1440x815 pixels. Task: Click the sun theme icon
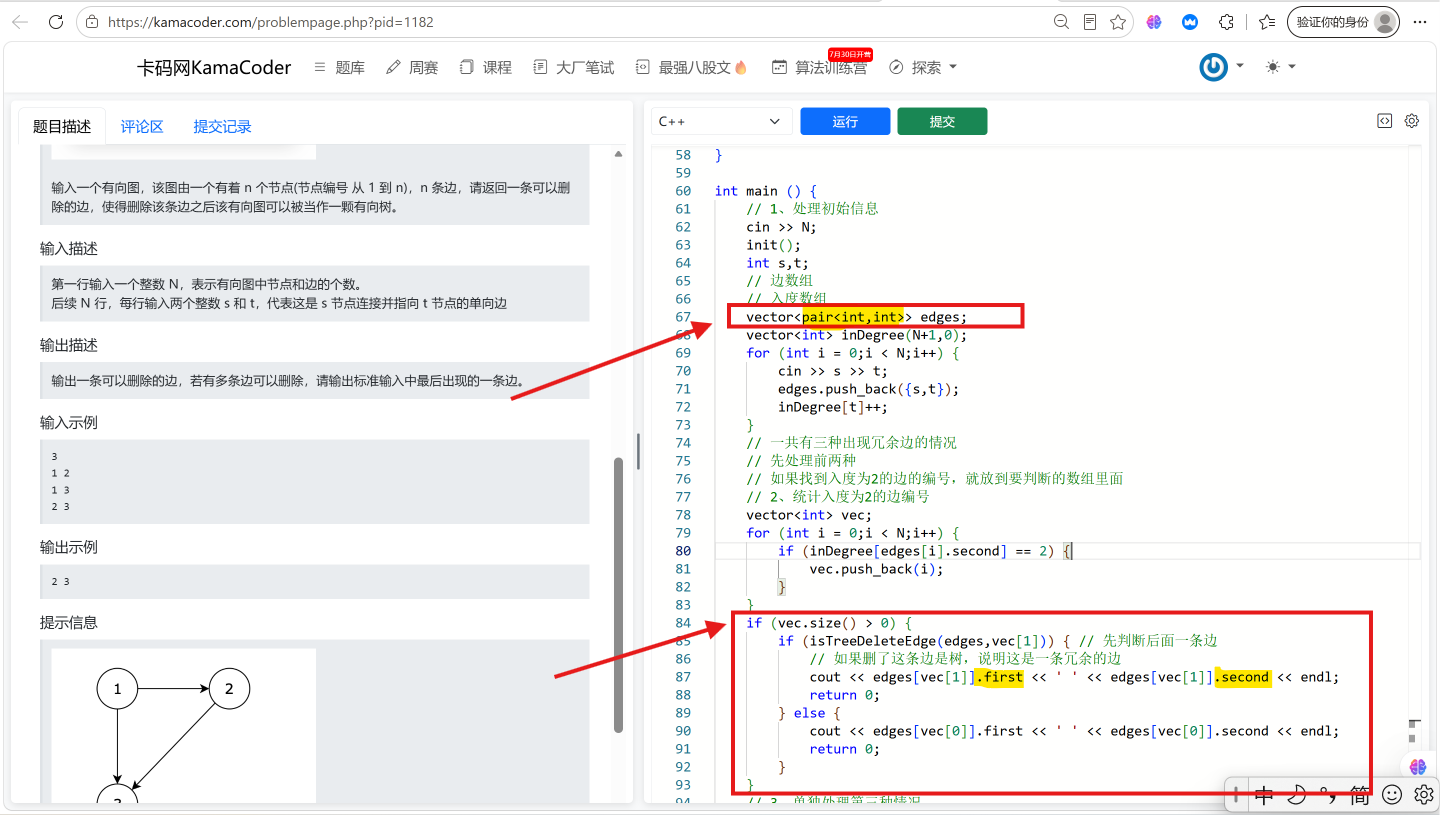(1272, 67)
